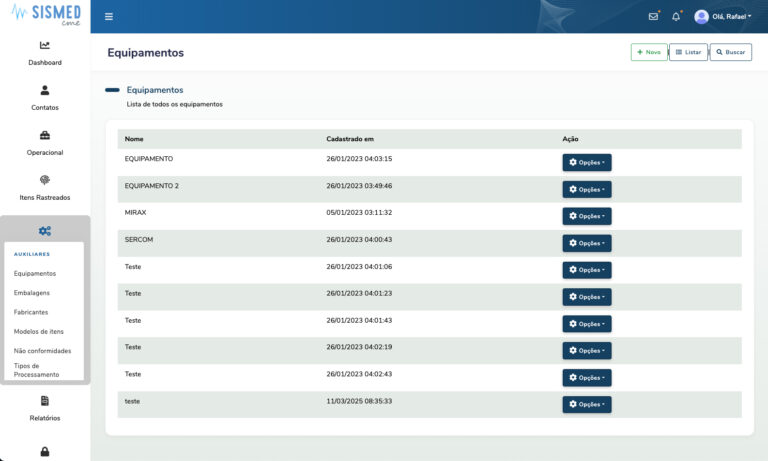Select Embalagens in Auxiliares menu
The height and width of the screenshot is (461, 768).
click(32, 293)
